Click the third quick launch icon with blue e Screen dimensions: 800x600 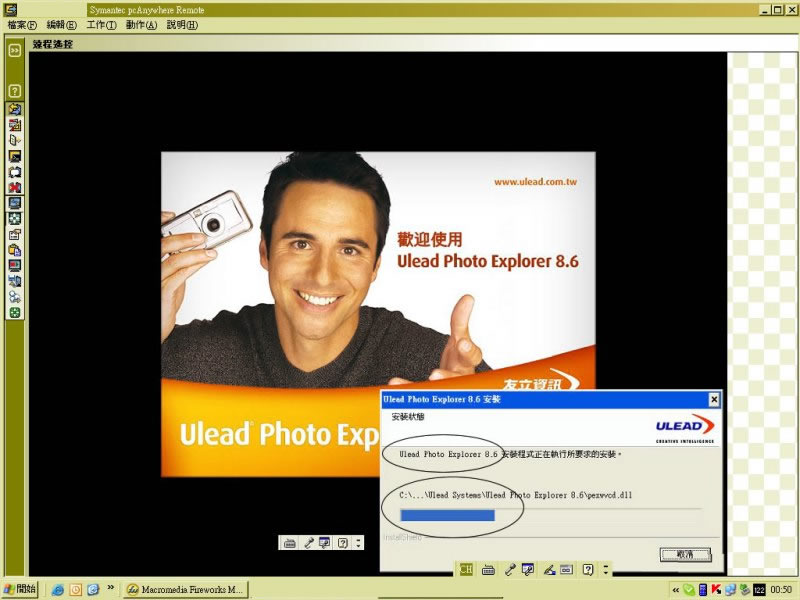coord(93,590)
